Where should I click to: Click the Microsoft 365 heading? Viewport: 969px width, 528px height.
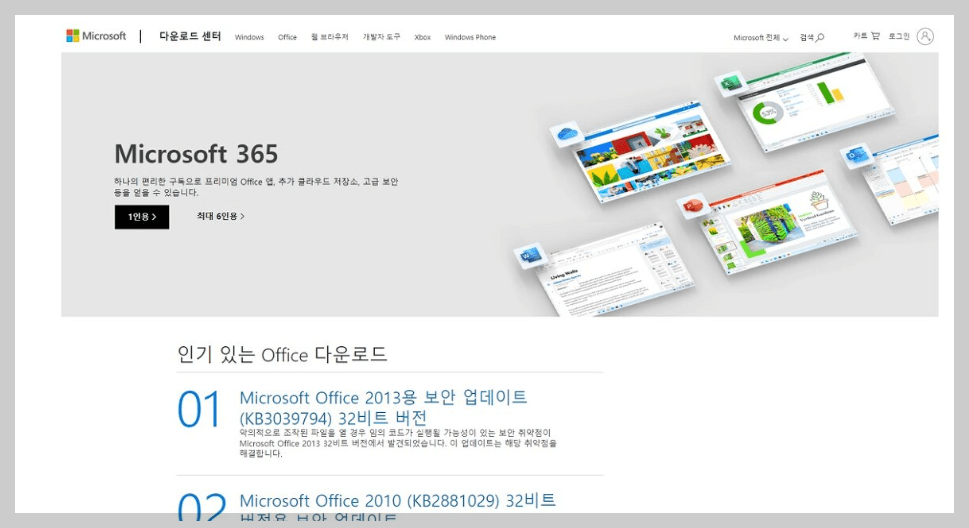tap(197, 154)
